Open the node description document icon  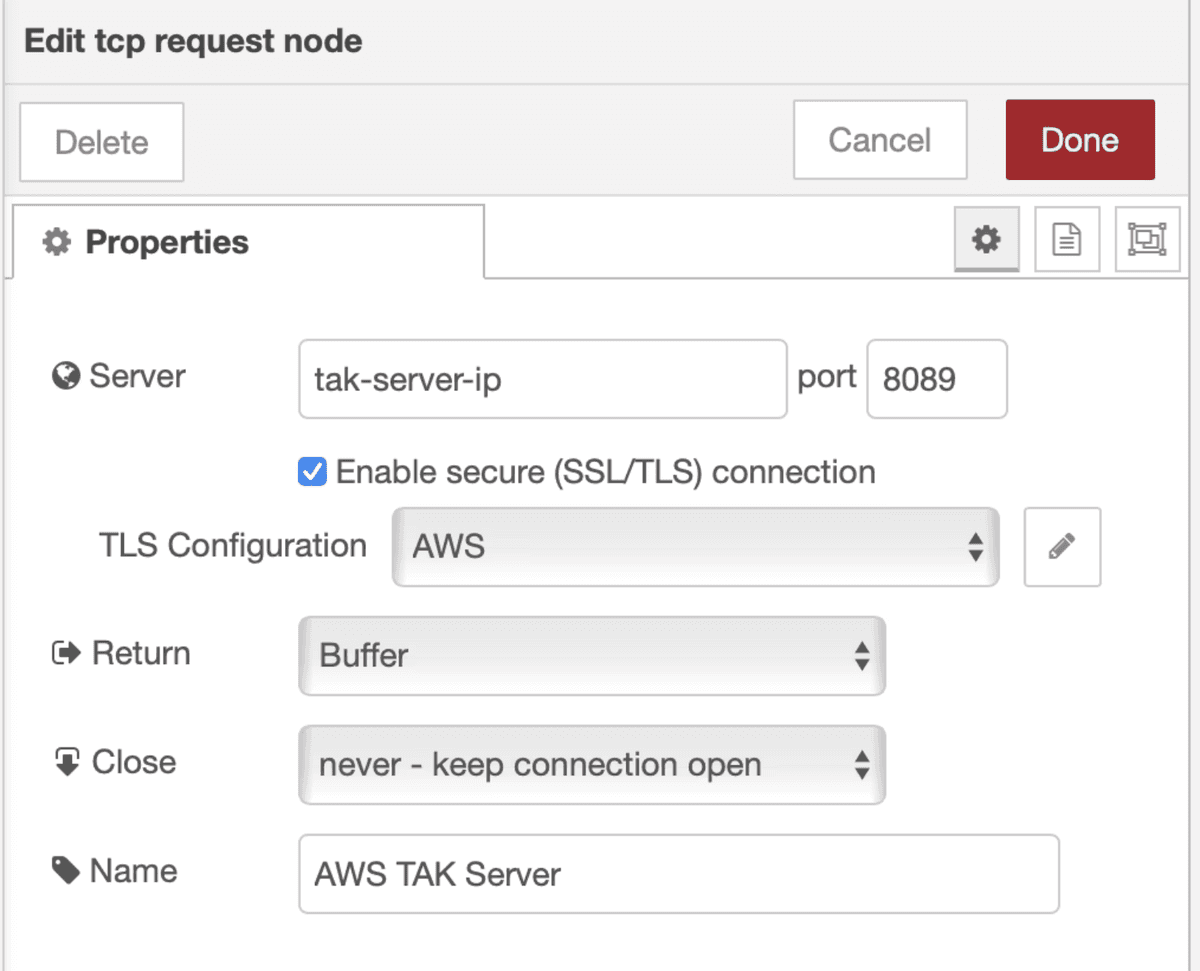[1066, 240]
